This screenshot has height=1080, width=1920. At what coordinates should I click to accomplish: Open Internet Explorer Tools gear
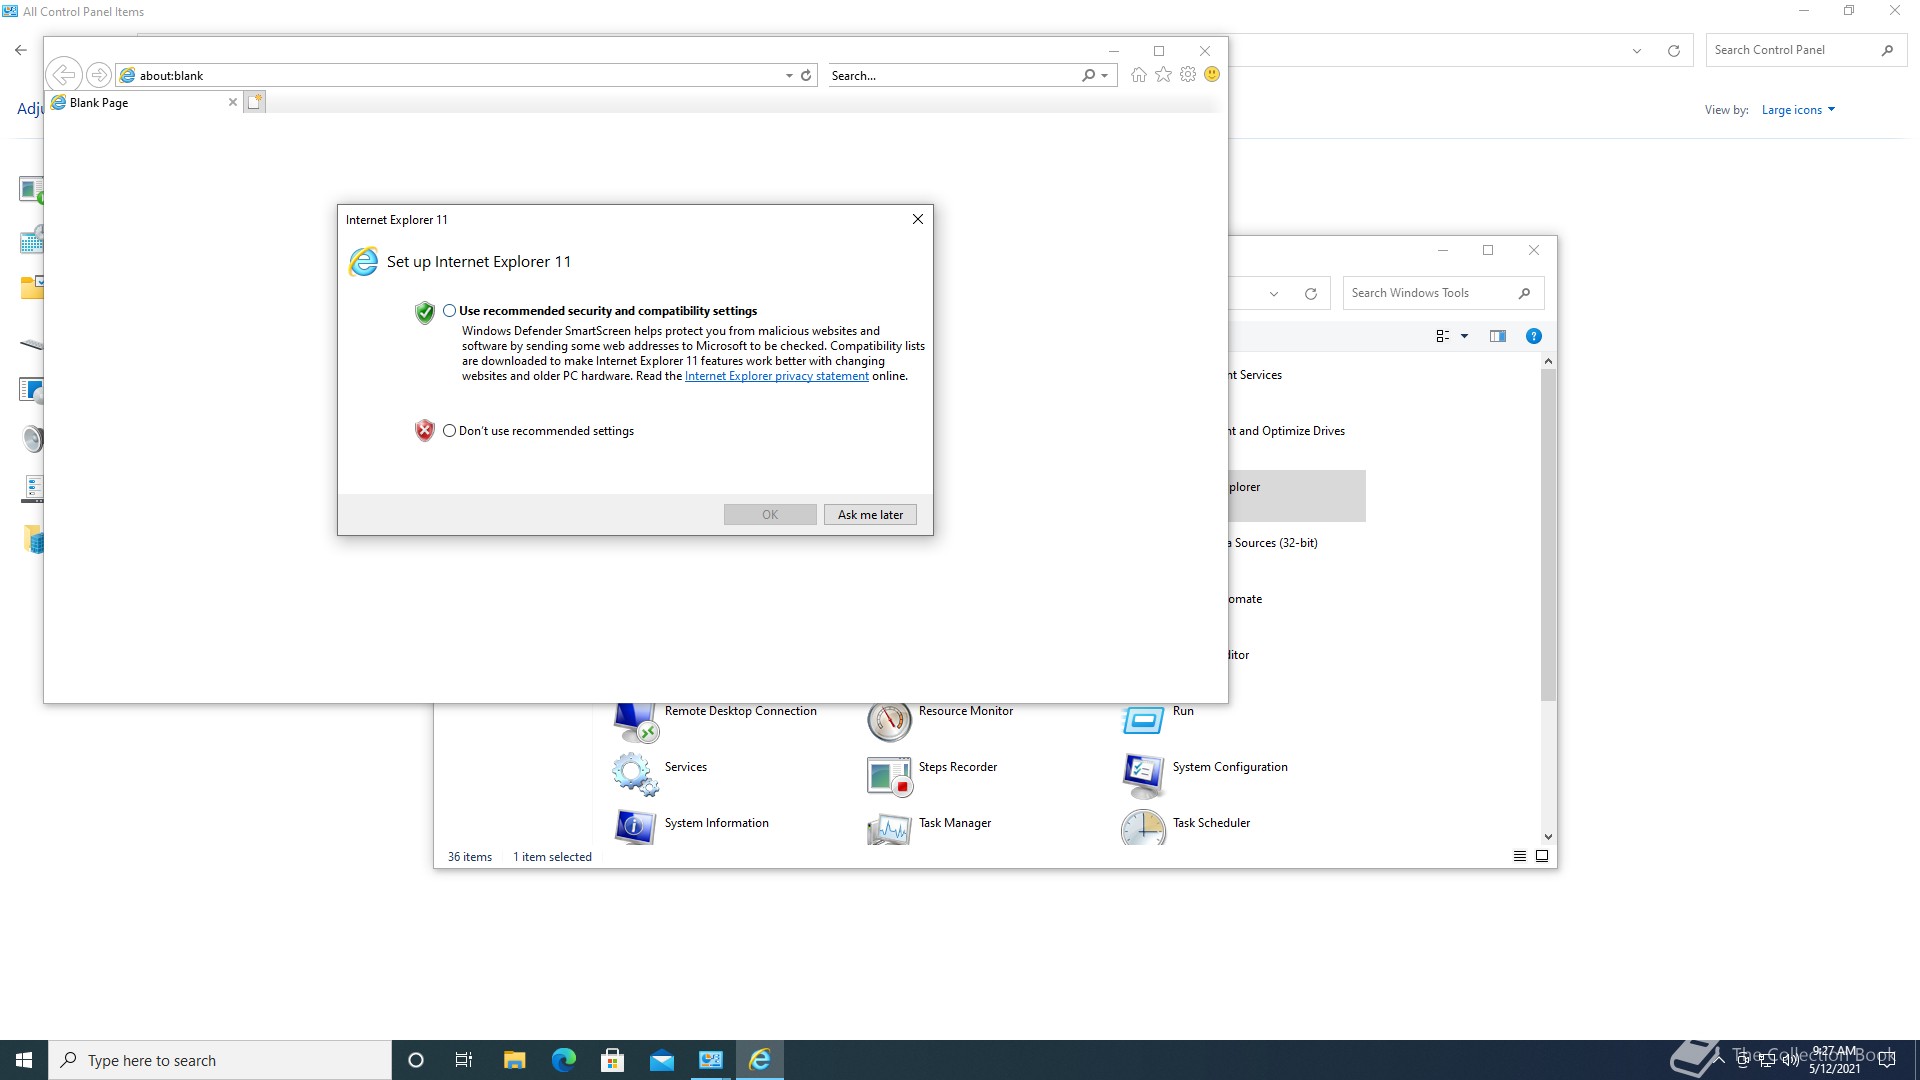[x=1188, y=75]
